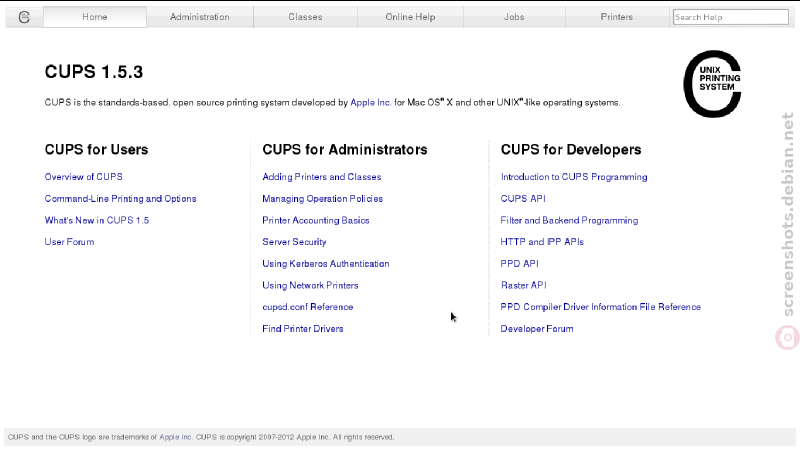Click the CUPS for Administrators heading
800x450 pixels.
[x=345, y=149]
